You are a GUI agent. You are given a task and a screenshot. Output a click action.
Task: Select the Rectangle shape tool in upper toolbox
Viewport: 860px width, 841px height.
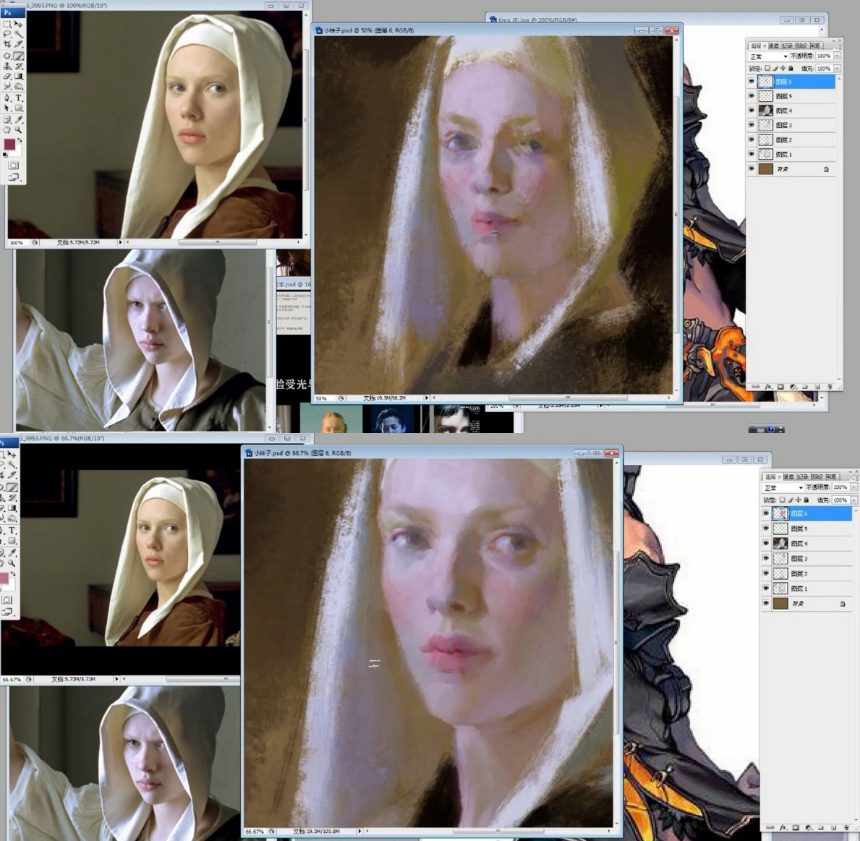point(18,108)
